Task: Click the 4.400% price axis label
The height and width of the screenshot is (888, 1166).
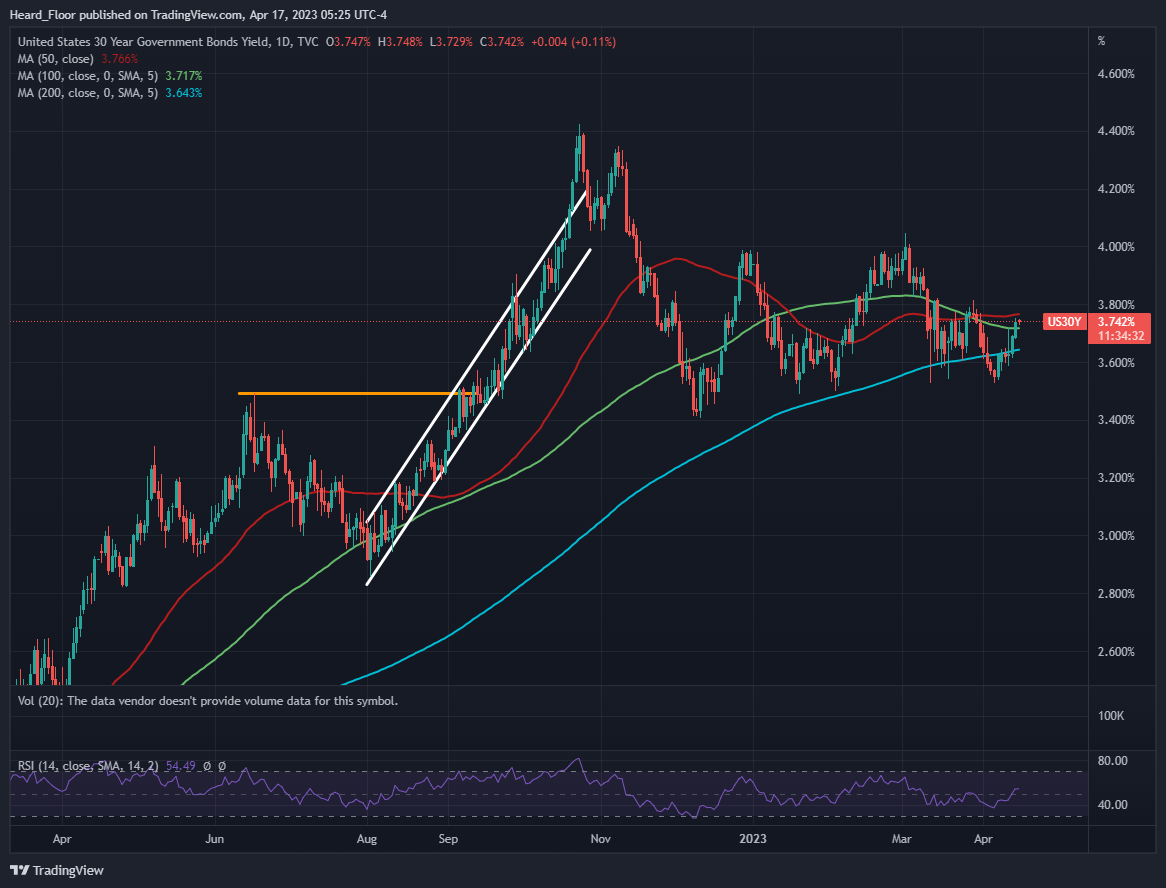Action: point(1116,131)
